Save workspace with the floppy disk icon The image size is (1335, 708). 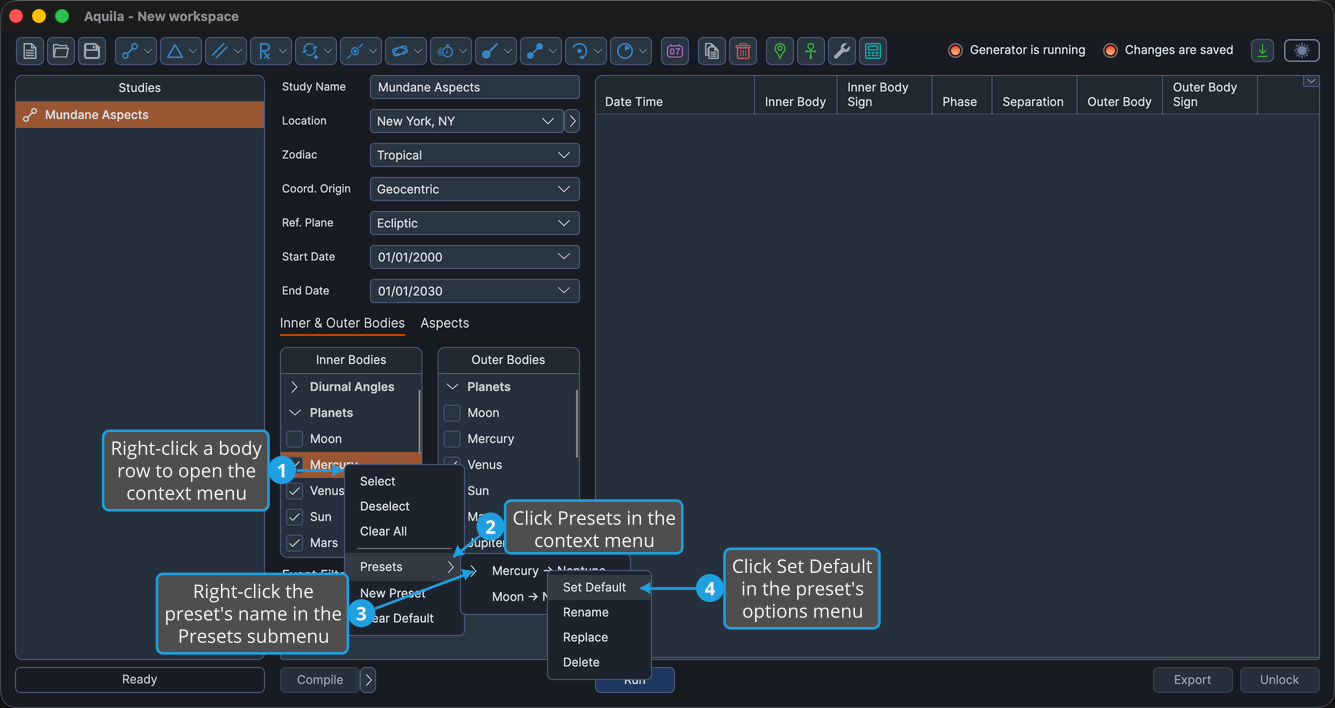tap(92, 51)
